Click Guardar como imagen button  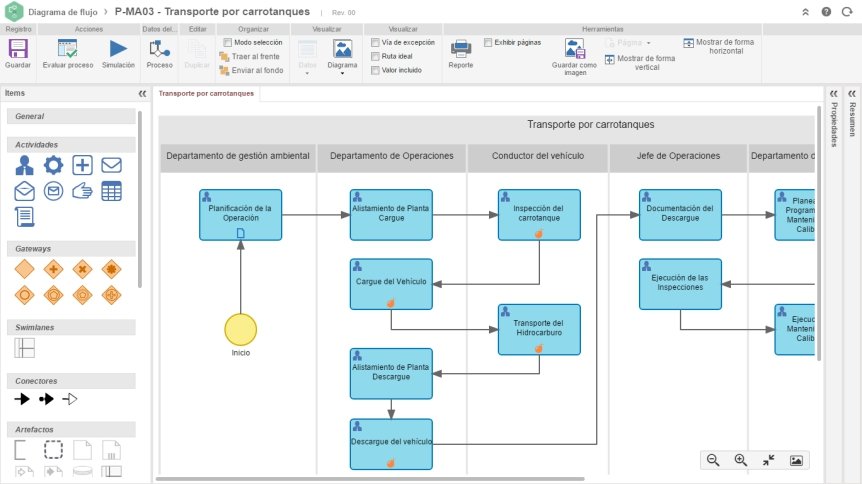click(x=574, y=57)
